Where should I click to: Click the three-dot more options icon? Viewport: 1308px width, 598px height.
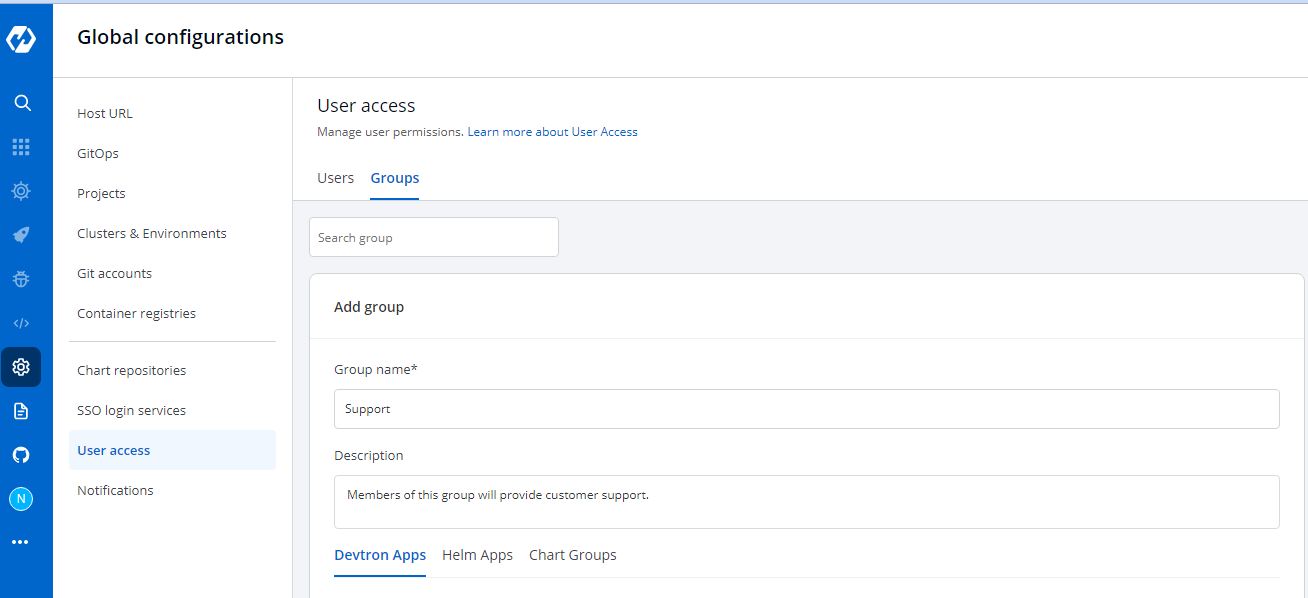tap(21, 542)
